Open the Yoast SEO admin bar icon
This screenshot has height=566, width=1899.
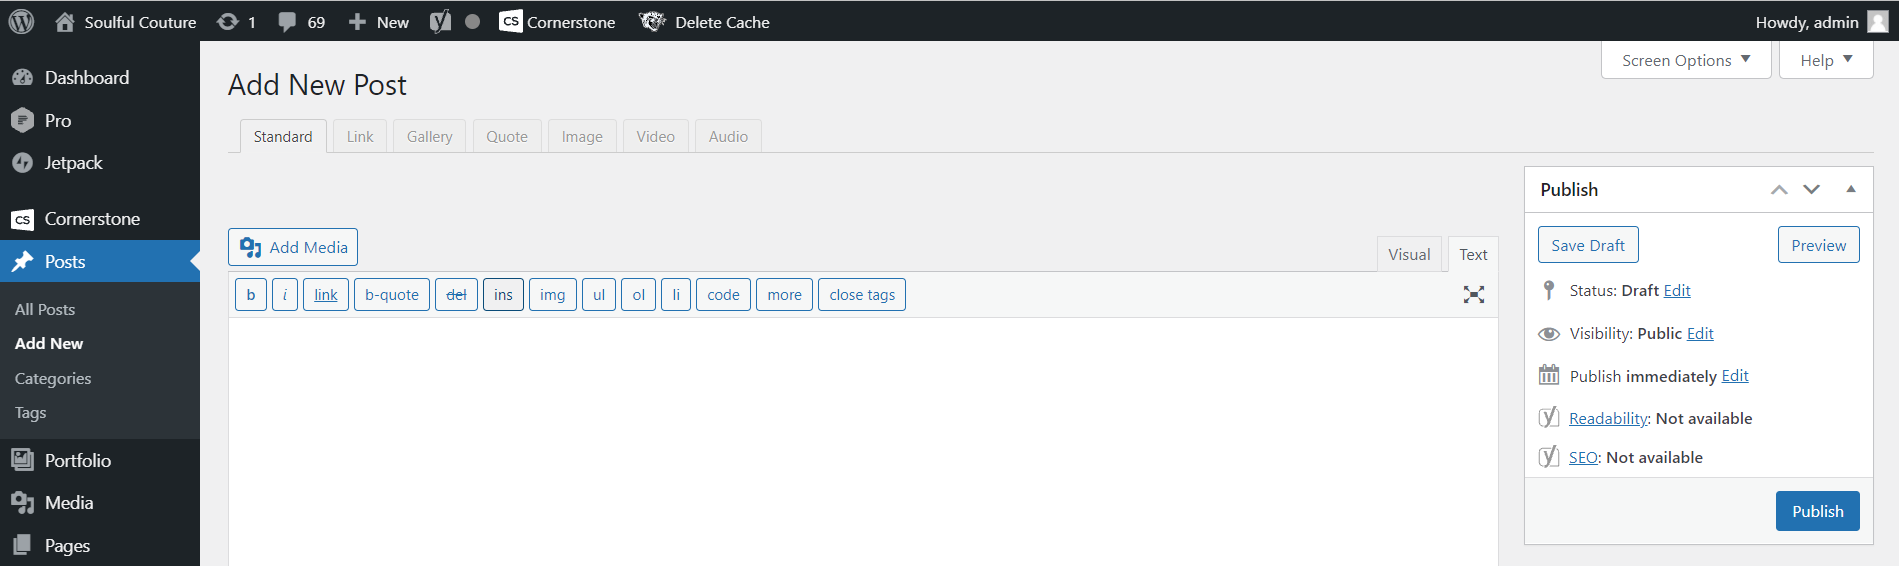tap(440, 22)
